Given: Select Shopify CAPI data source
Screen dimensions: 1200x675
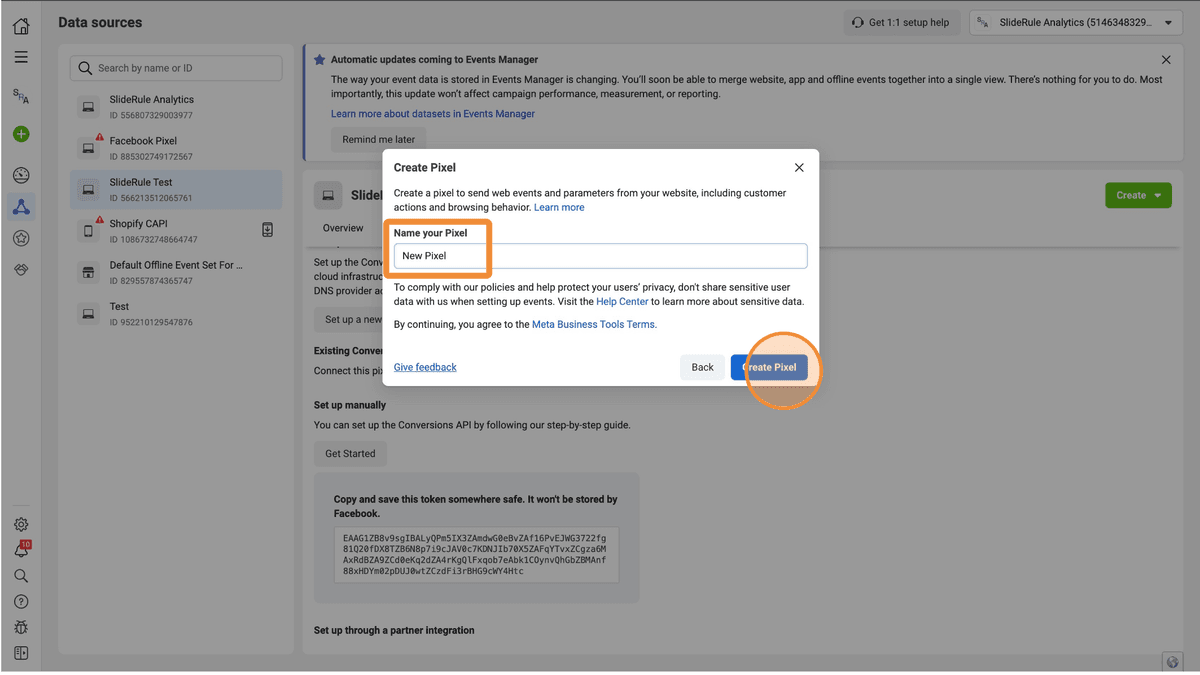Looking at the screenshot, I should point(176,231).
